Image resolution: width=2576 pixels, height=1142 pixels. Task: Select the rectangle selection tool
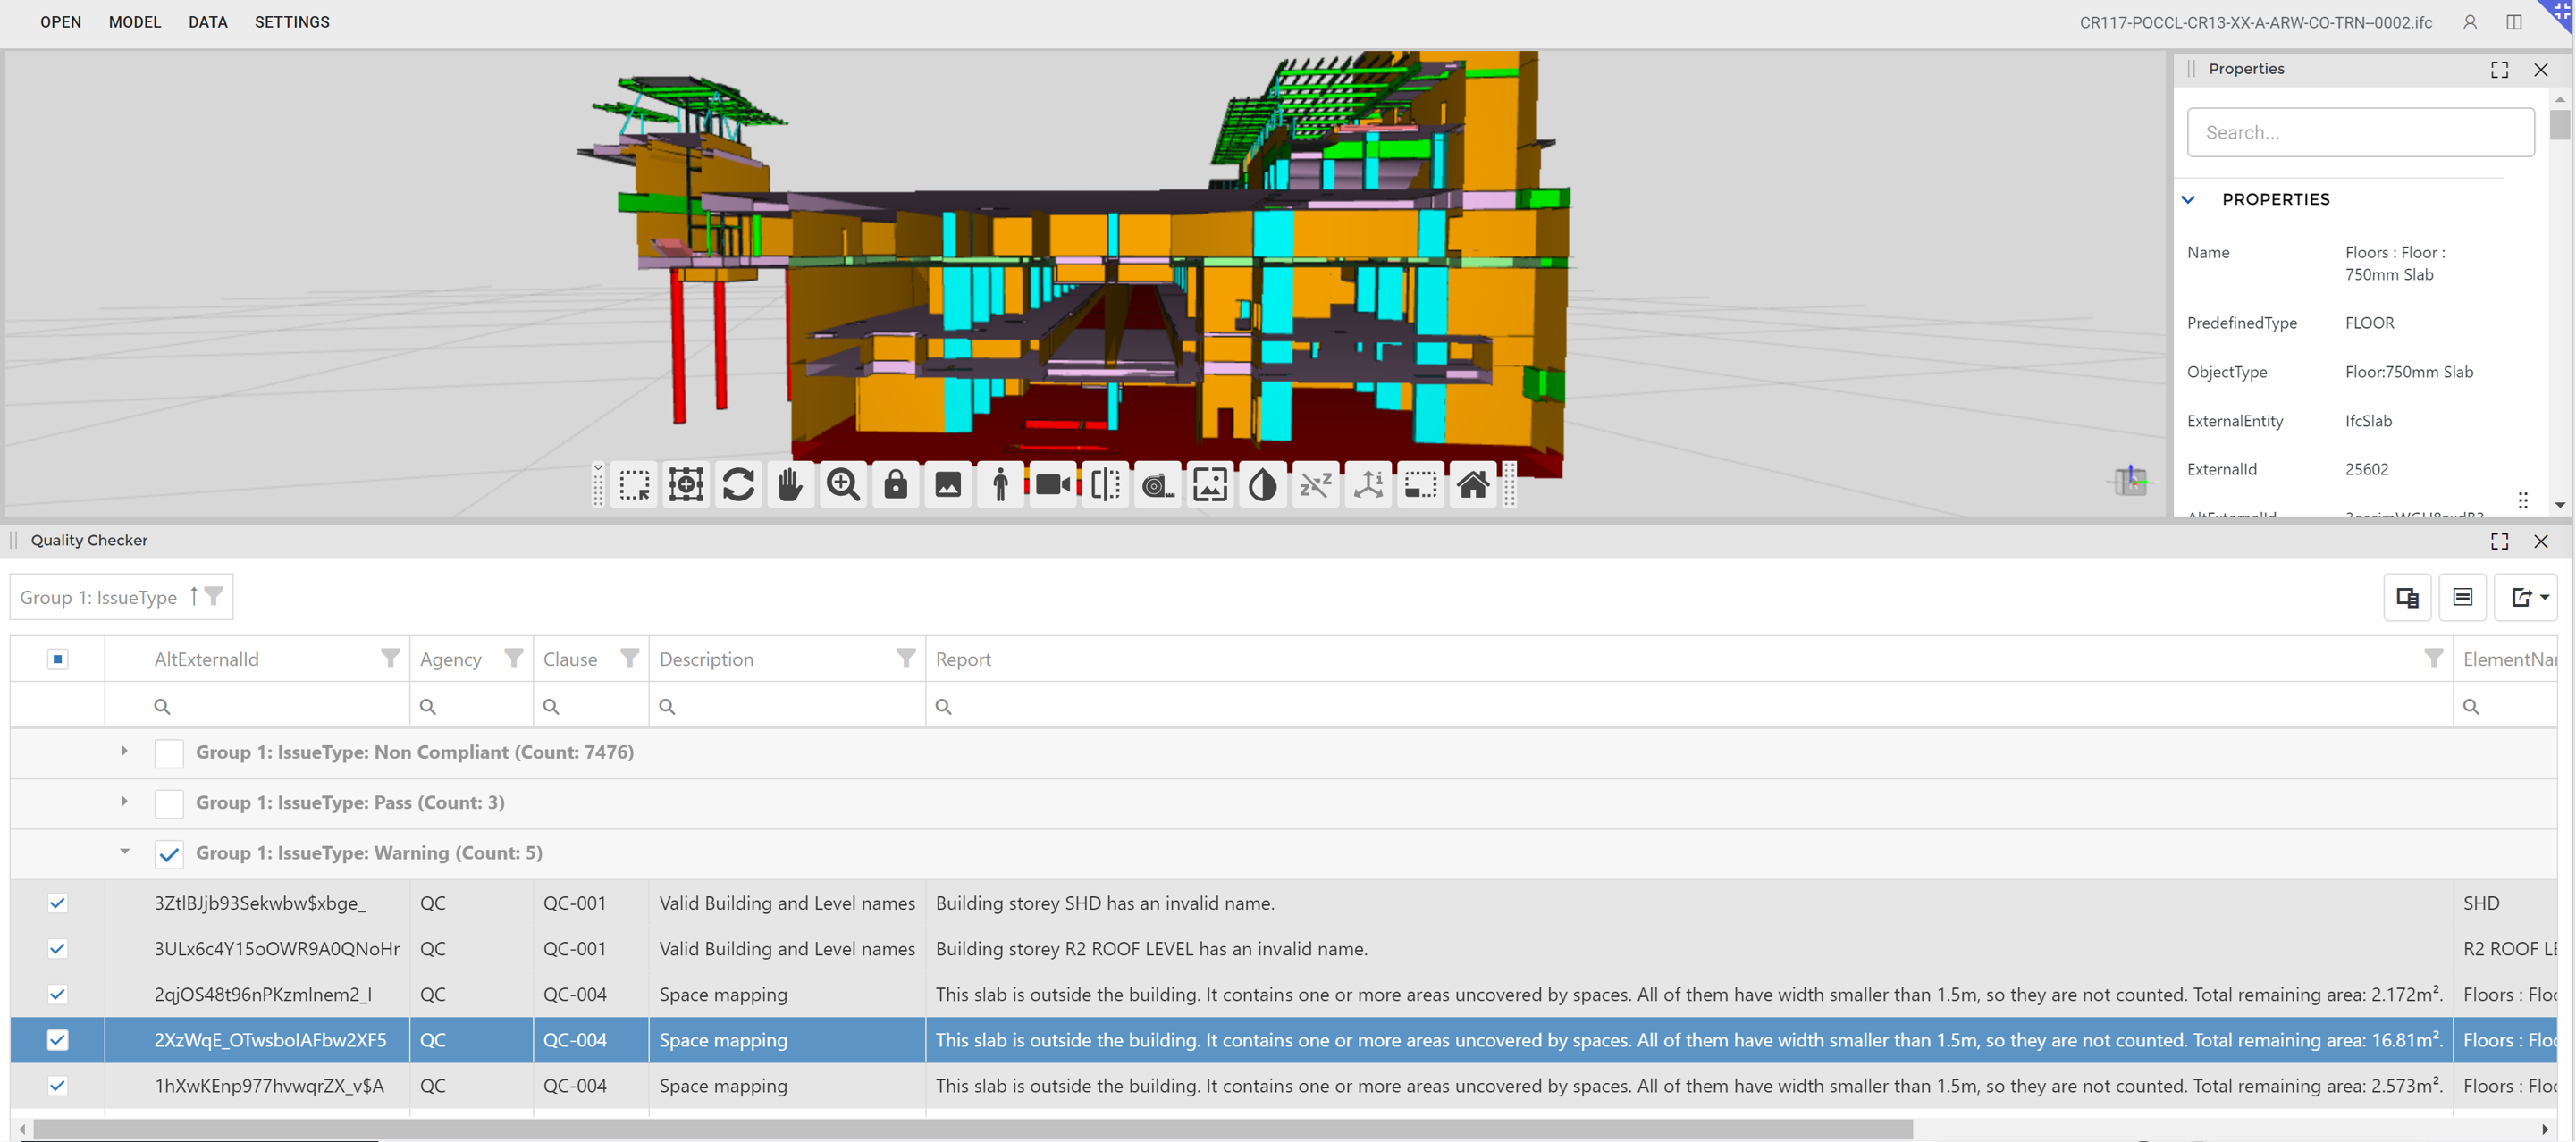coord(634,485)
